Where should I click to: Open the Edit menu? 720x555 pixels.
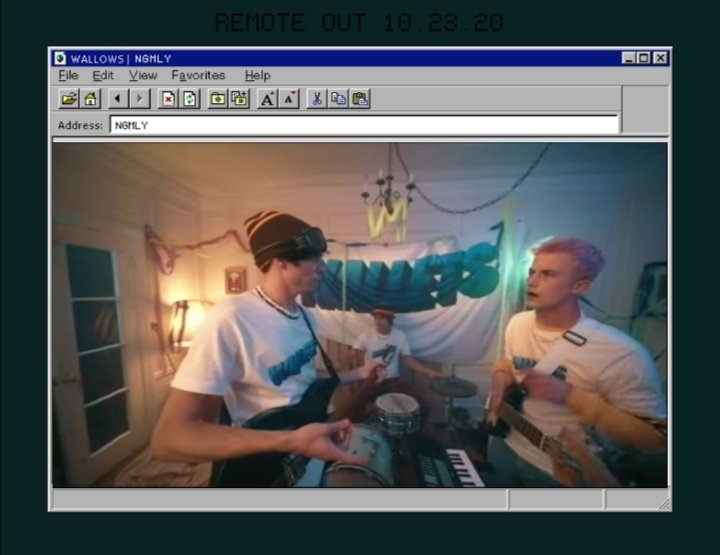[x=103, y=75]
